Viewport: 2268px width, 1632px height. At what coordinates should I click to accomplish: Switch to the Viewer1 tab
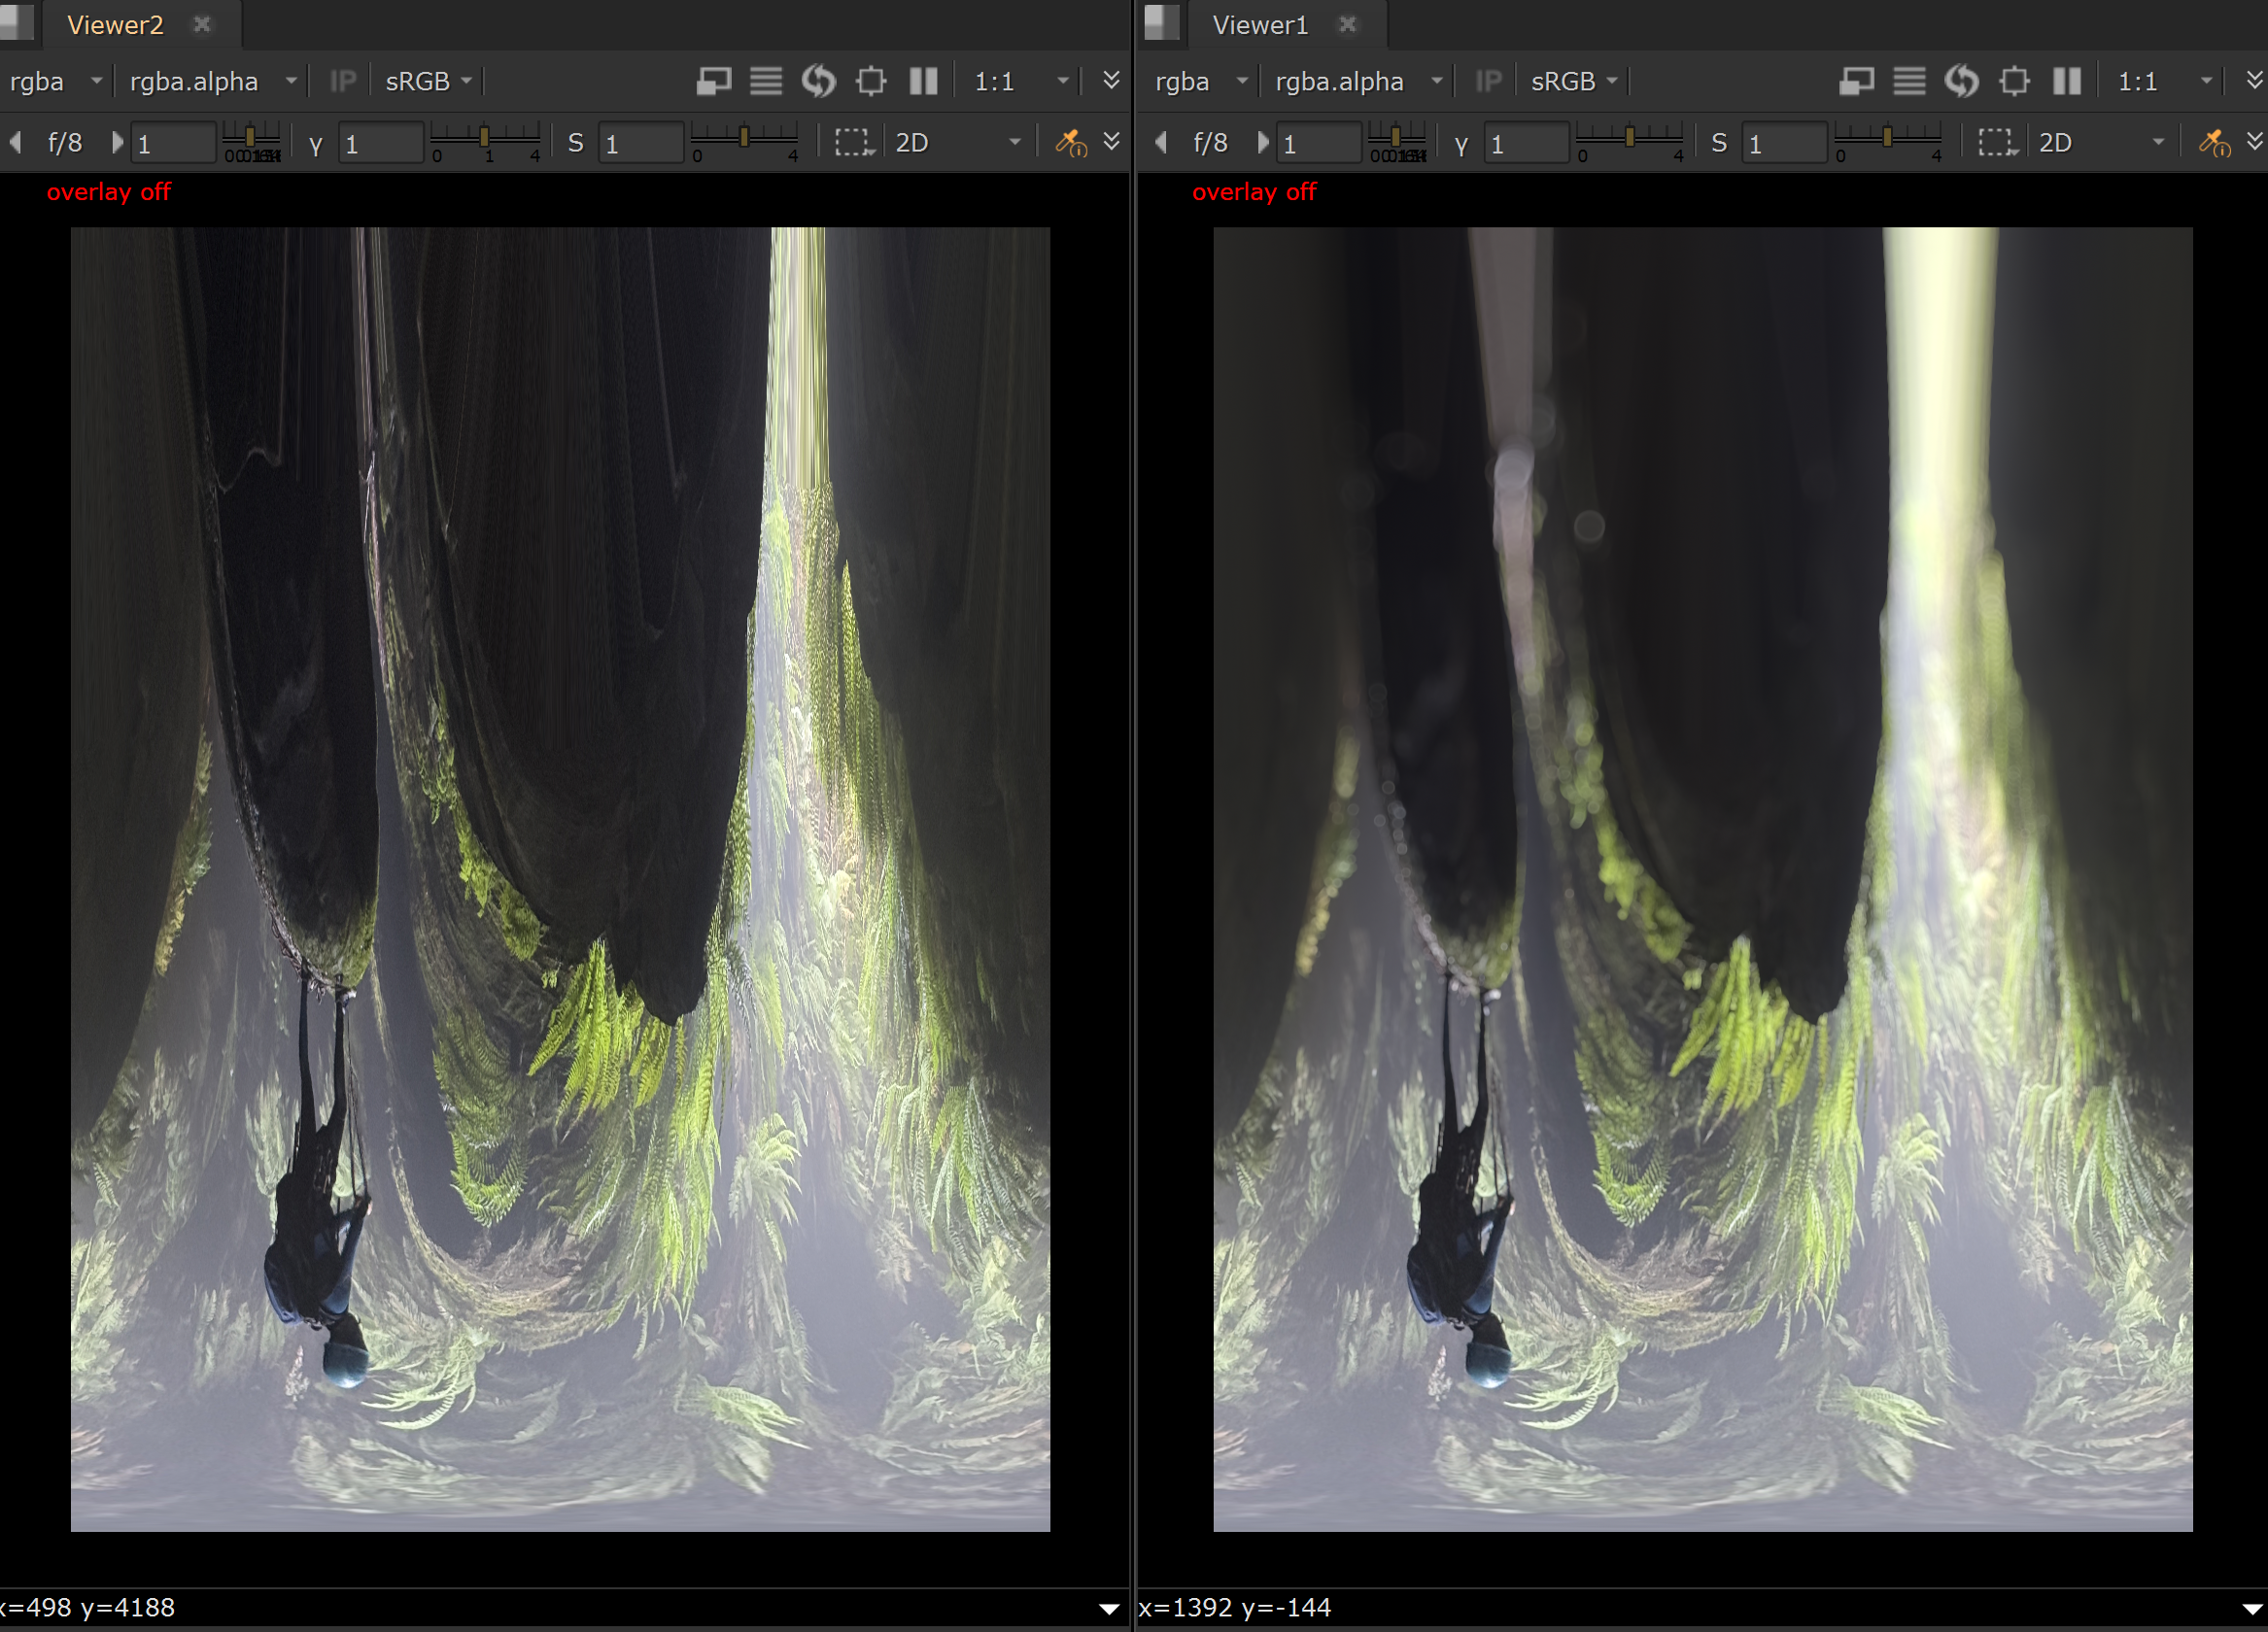click(x=1260, y=25)
